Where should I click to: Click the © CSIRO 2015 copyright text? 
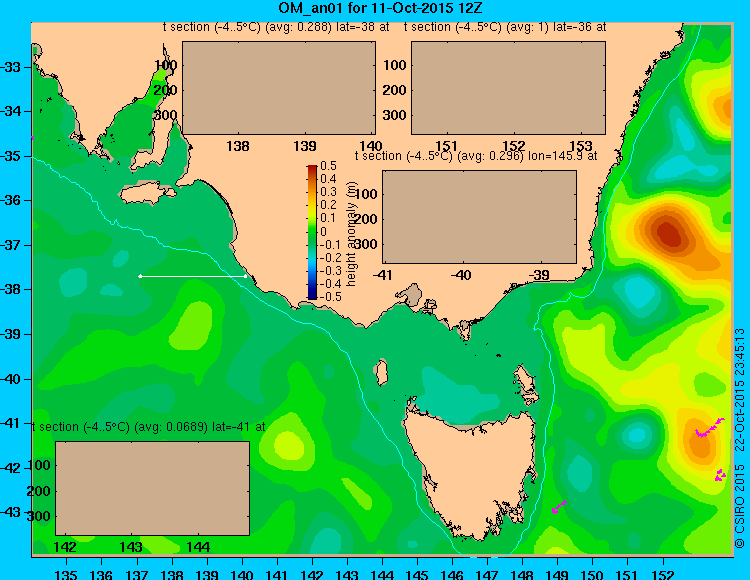click(740, 505)
